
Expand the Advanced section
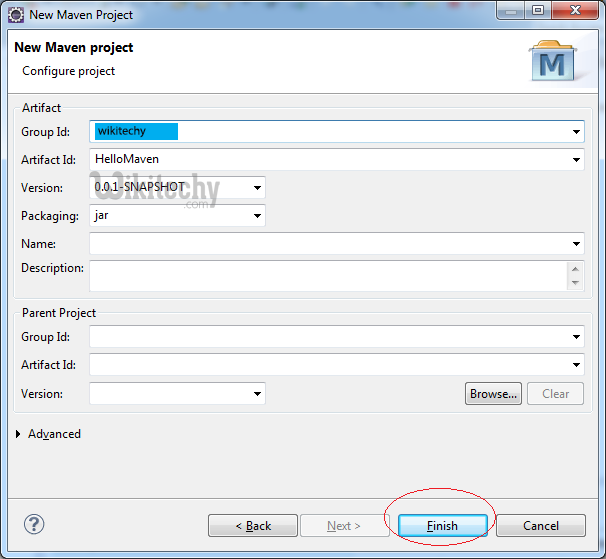22,434
